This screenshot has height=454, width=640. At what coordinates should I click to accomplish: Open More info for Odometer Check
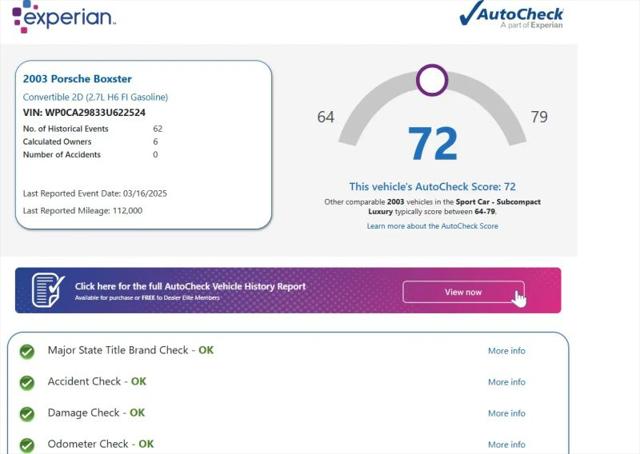coord(507,445)
